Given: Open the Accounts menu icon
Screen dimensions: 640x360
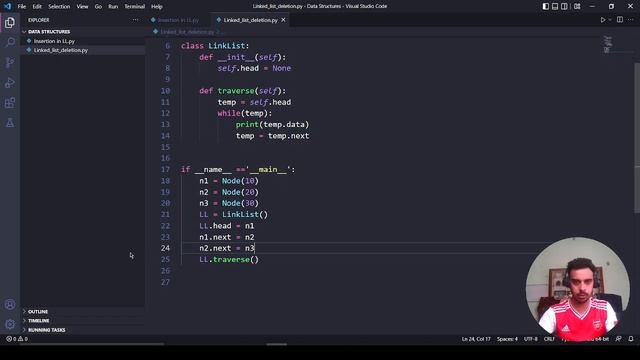Looking at the screenshot, I should [x=10, y=304].
